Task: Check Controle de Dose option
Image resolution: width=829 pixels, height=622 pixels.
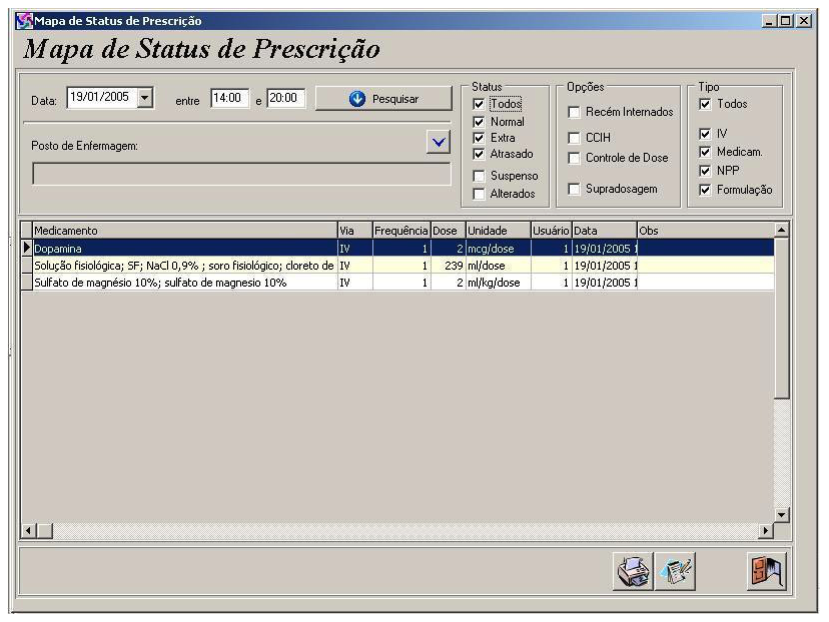Action: (574, 158)
